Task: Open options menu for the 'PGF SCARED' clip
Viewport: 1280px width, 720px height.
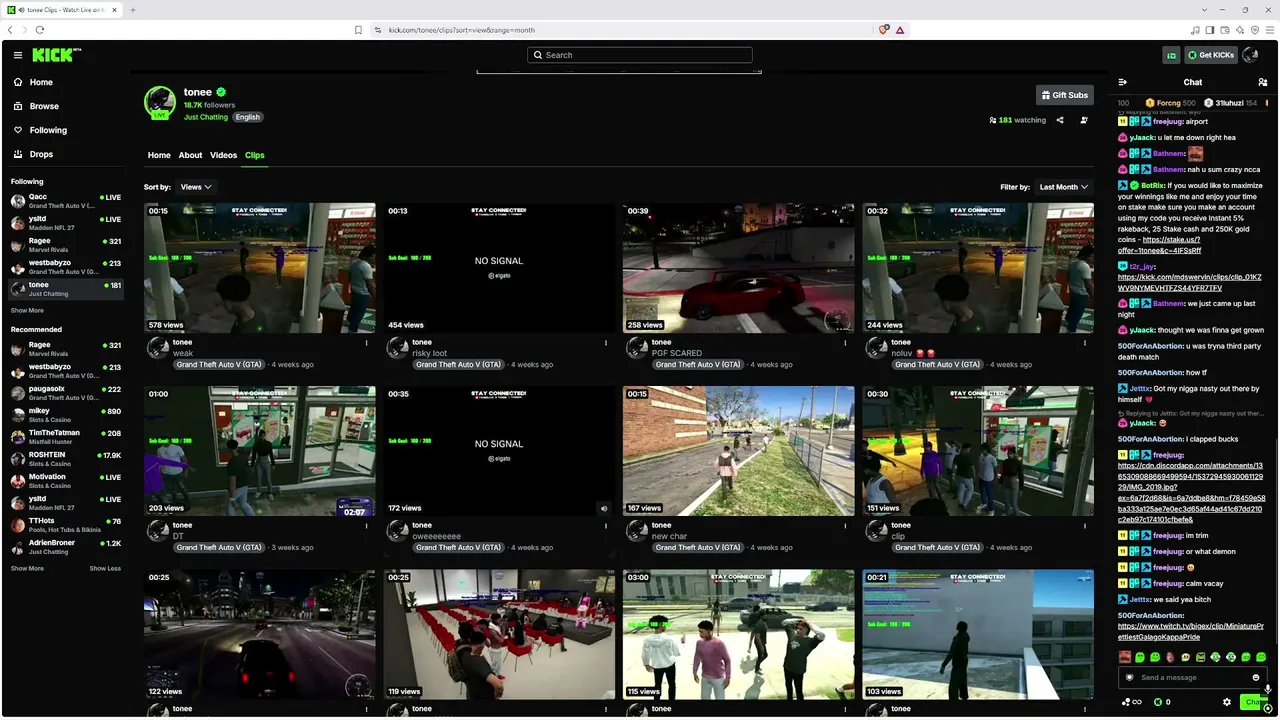Action: click(x=845, y=343)
